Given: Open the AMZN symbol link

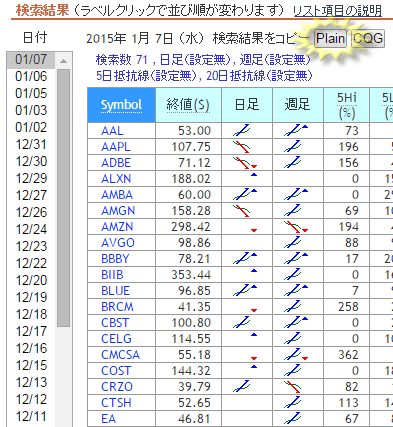Looking at the screenshot, I should (117, 227).
